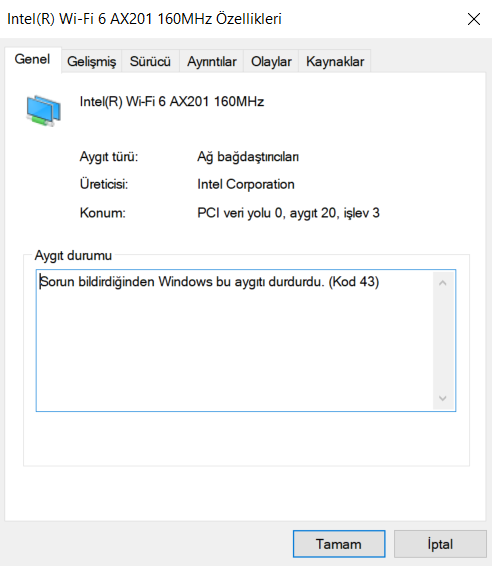Click the Kod 43 status message text

point(209,282)
